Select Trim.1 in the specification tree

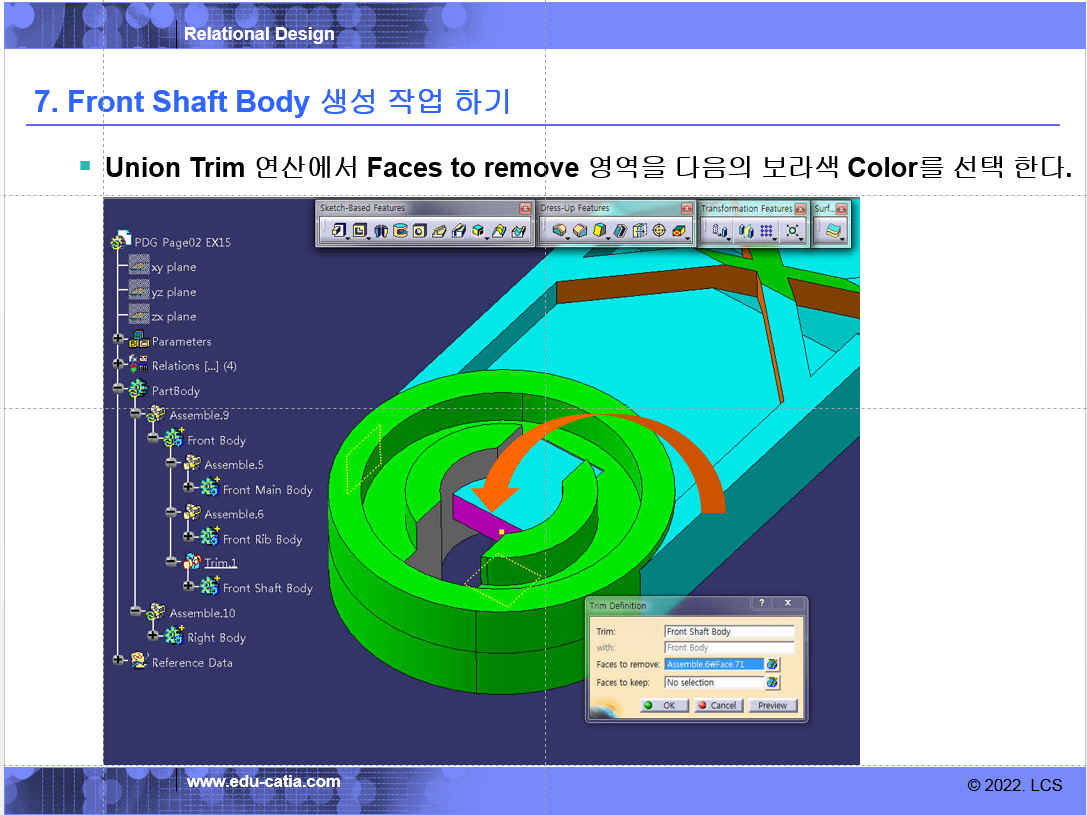(220, 563)
